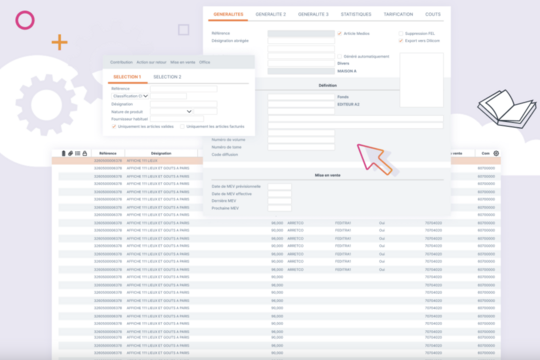Click the open book illustration
The image size is (540, 360).
(507, 108)
